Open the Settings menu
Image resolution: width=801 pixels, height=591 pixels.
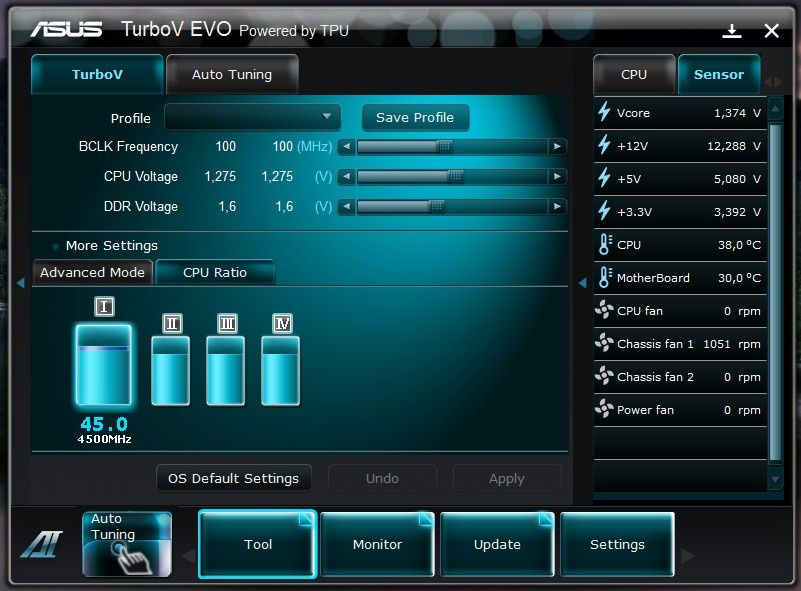tap(617, 545)
